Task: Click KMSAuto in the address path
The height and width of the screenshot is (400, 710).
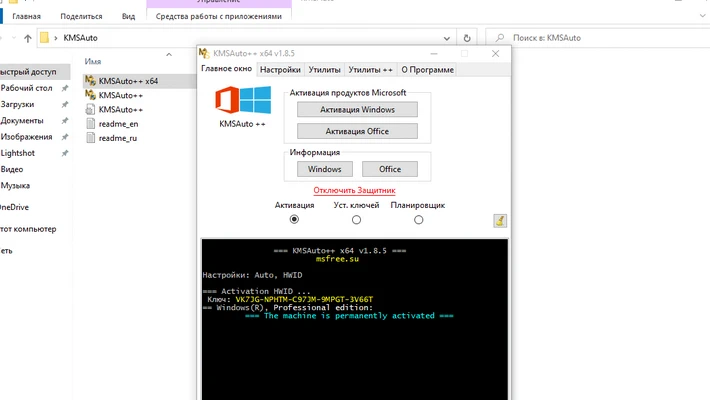Action: tap(81, 38)
